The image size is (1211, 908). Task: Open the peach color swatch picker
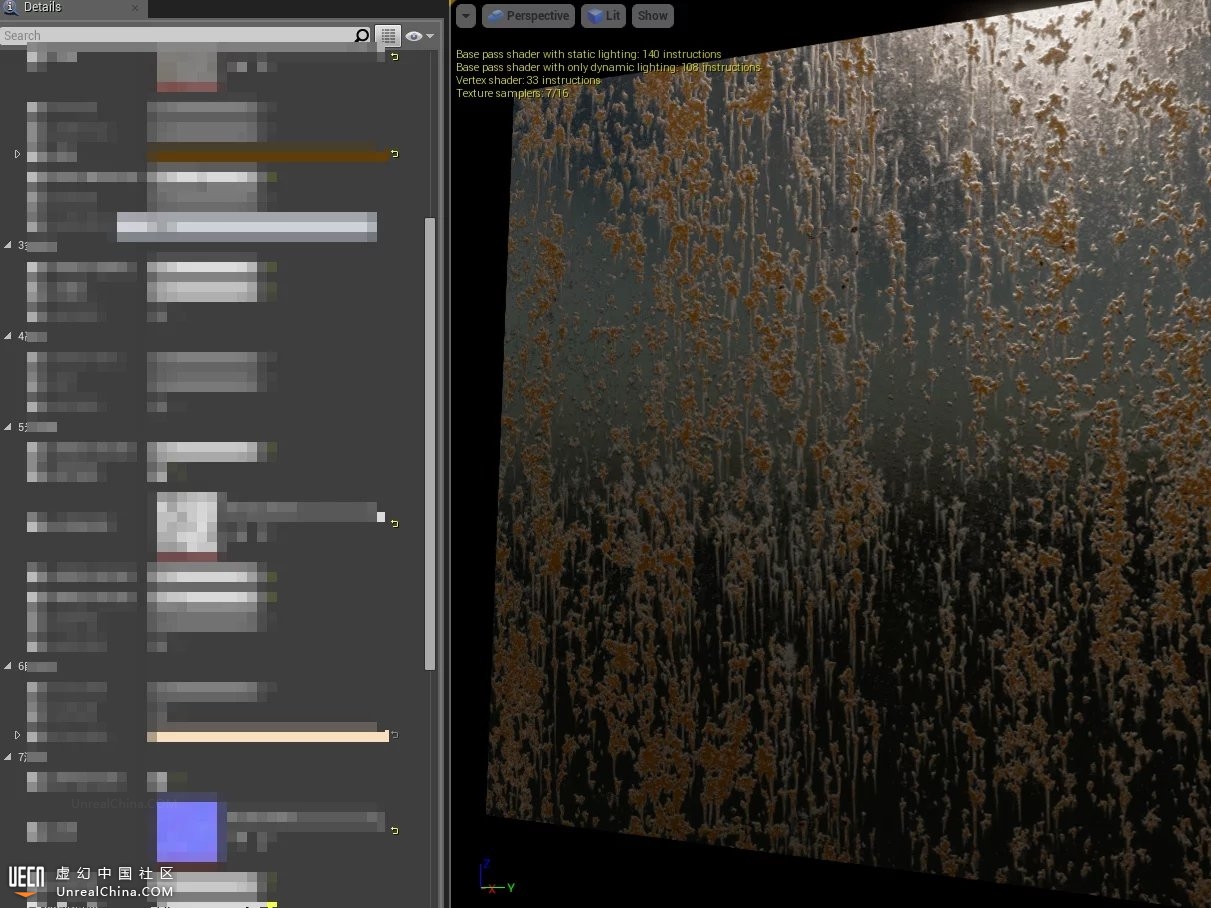coord(266,737)
